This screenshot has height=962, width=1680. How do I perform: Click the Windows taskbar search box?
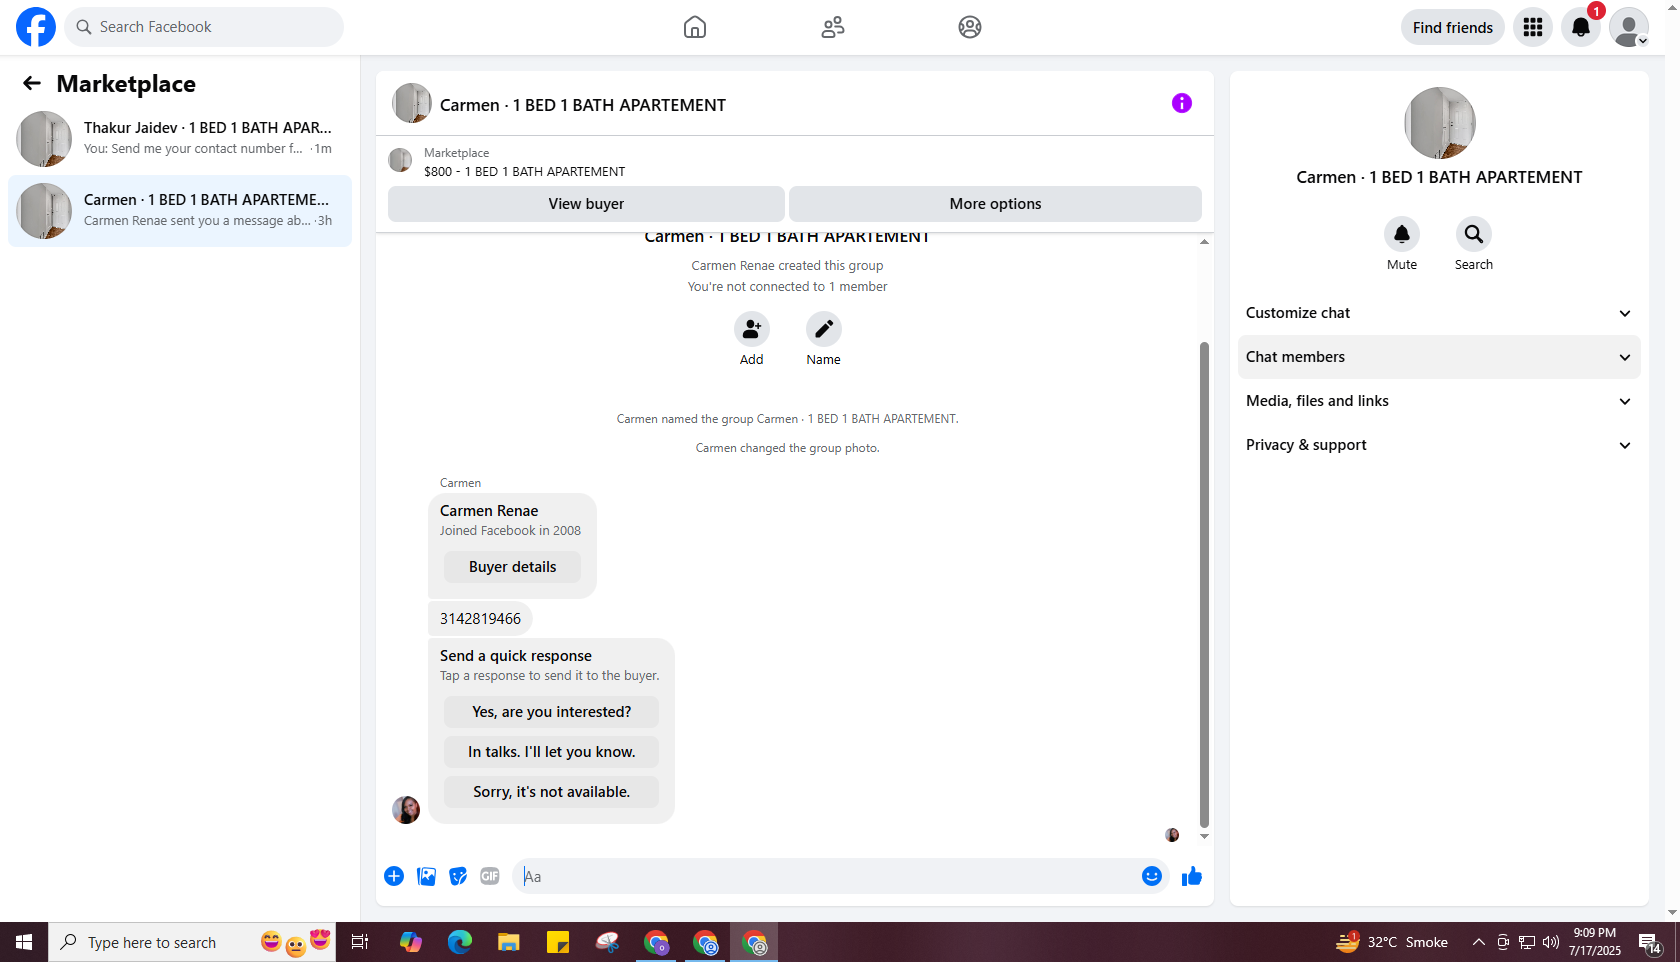pos(192,942)
